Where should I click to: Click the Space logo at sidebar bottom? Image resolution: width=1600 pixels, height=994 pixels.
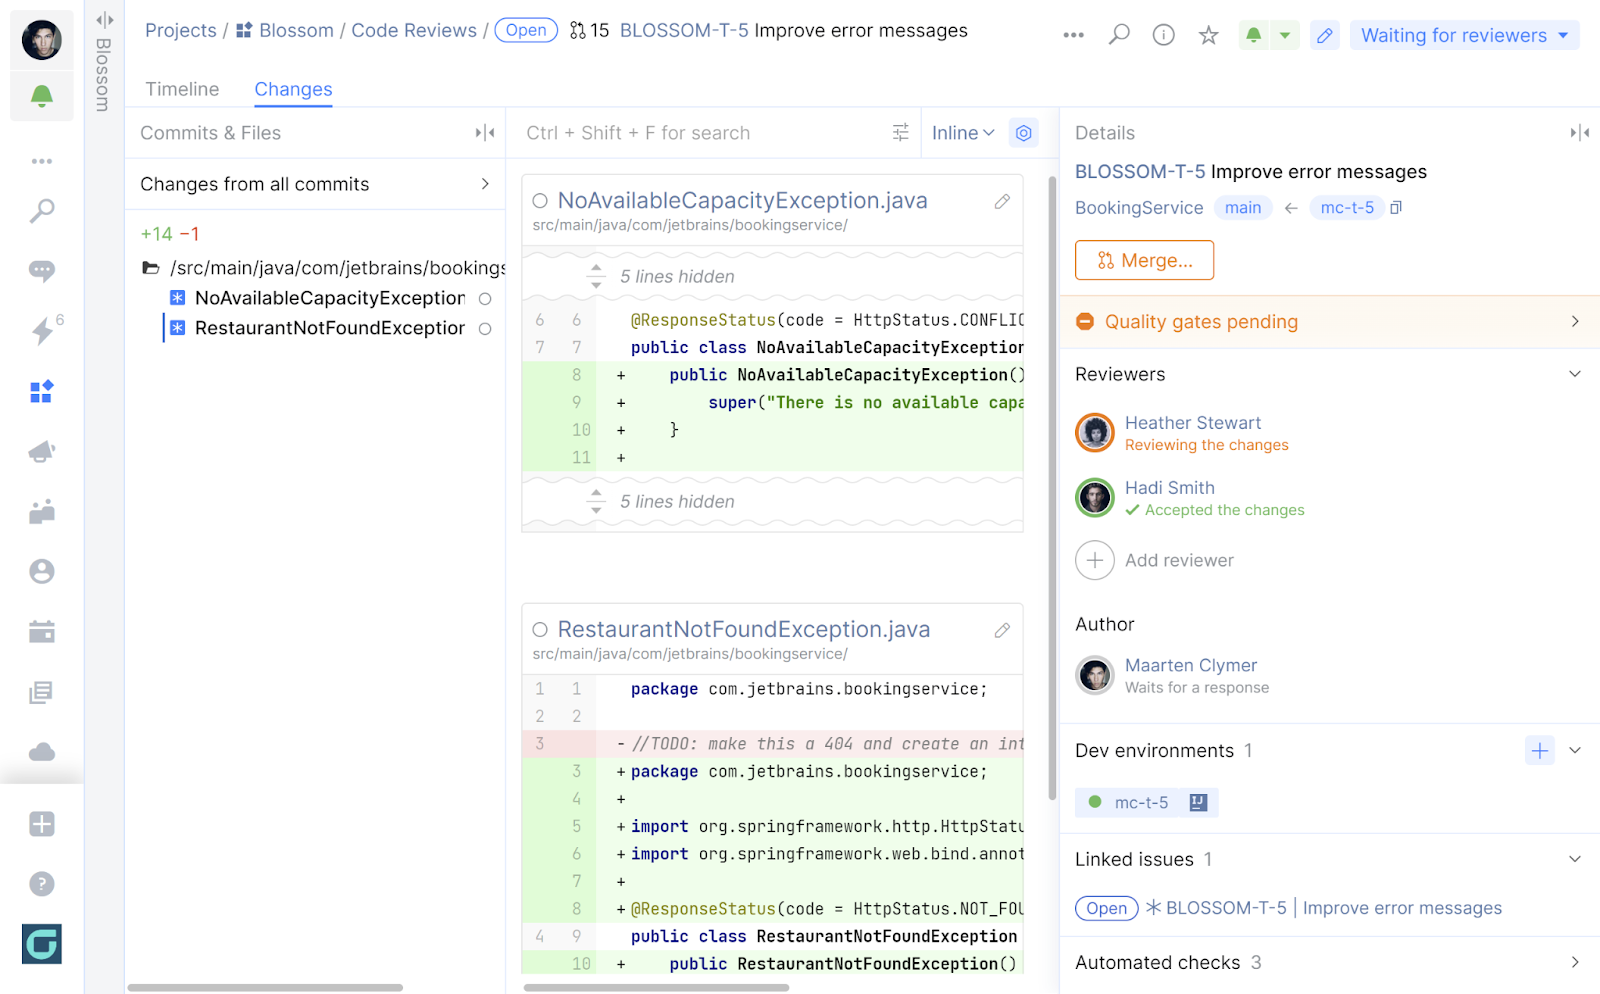(42, 944)
